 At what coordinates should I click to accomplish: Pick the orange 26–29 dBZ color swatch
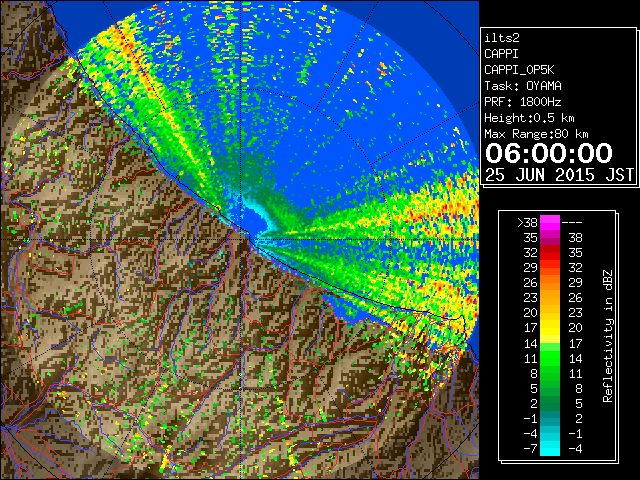point(550,283)
